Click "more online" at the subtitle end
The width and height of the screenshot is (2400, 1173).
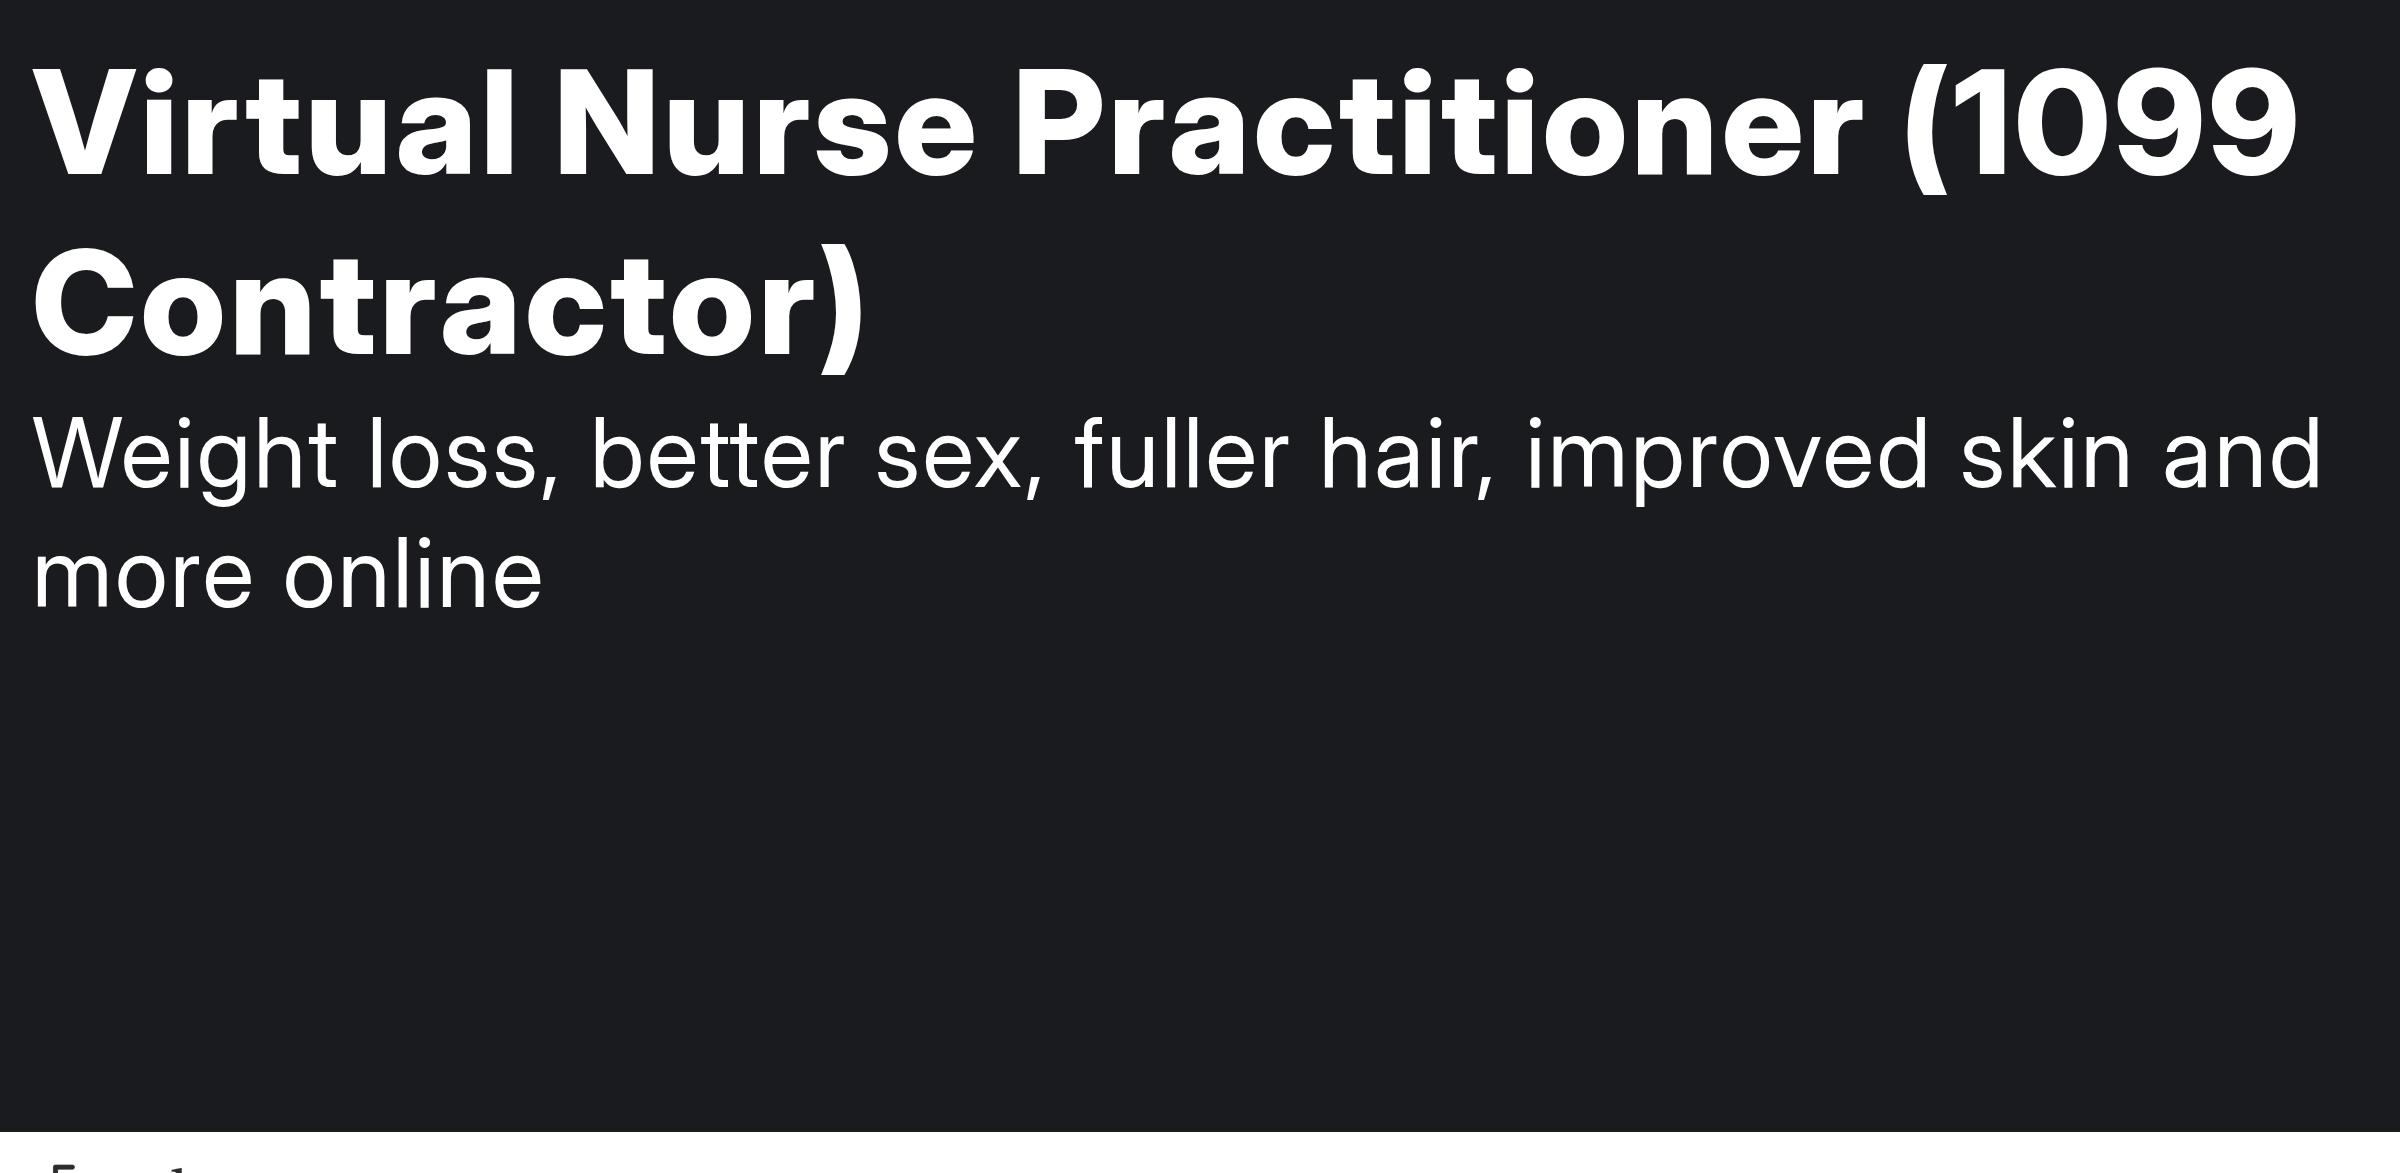point(288,575)
